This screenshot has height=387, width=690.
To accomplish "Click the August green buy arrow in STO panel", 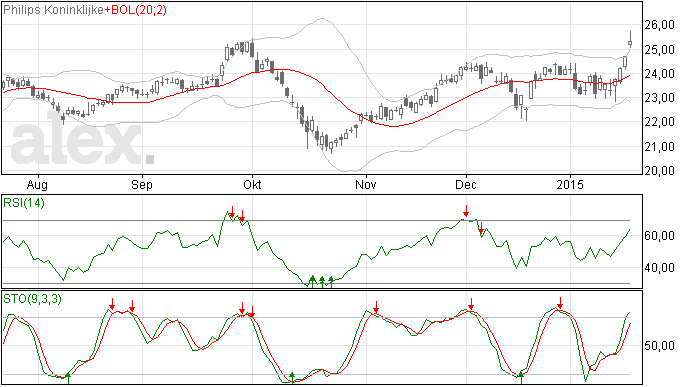I will [x=68, y=378].
